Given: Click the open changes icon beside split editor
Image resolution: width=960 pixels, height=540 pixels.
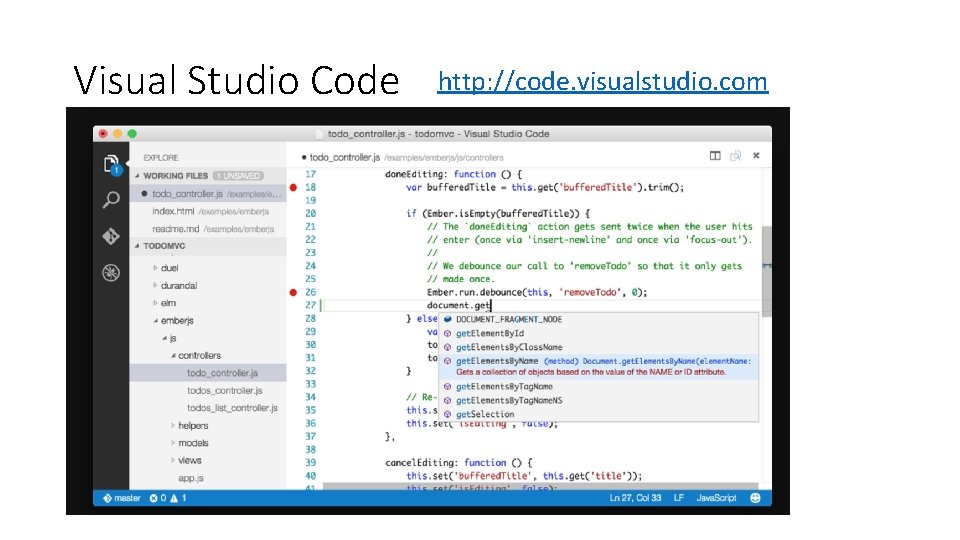Looking at the screenshot, I should (735, 156).
